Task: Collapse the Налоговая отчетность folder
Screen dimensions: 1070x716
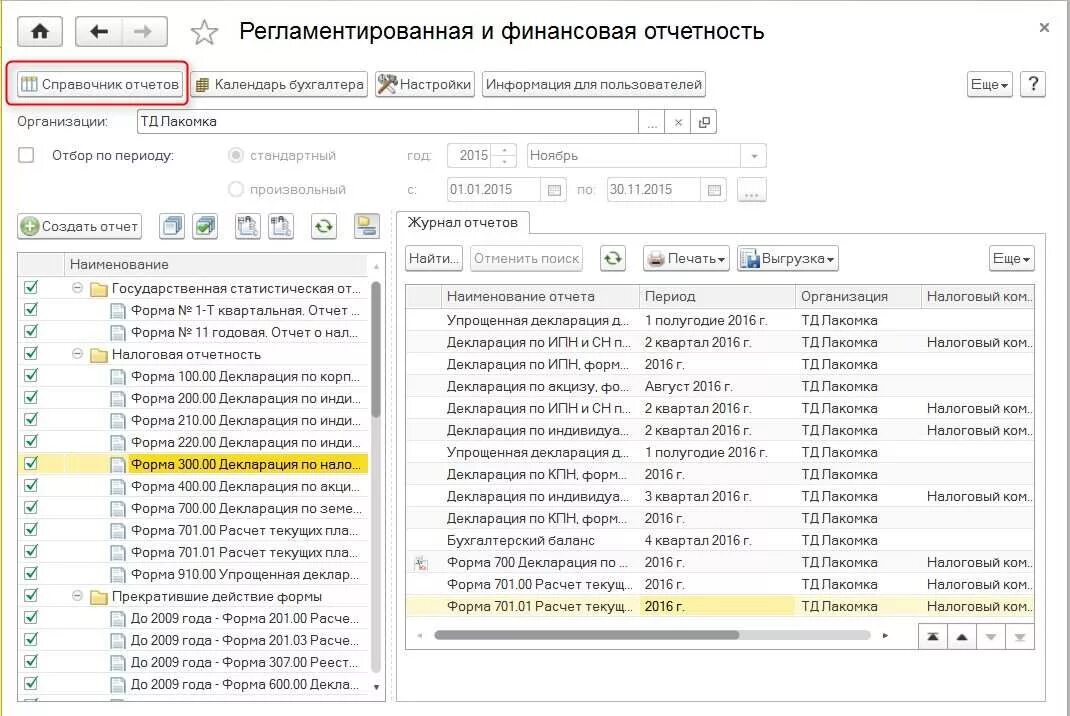Action: (77, 354)
